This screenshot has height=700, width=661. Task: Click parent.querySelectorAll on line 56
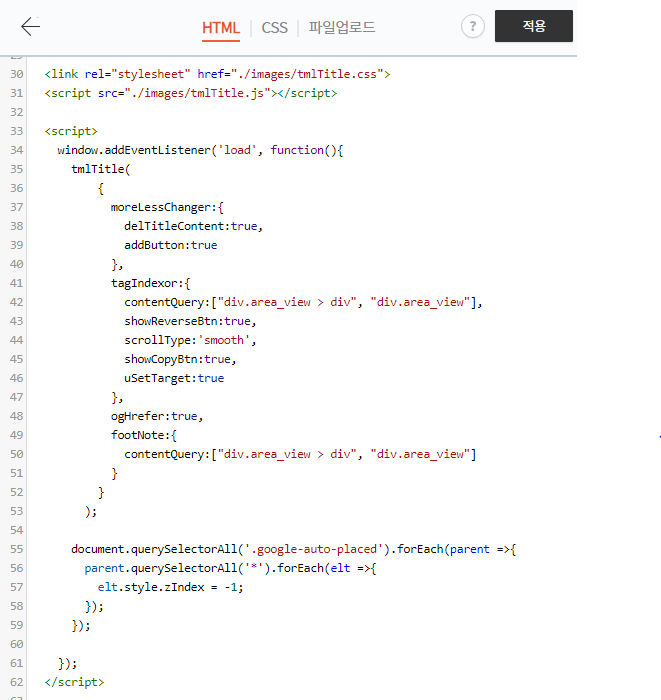pyautogui.click(x=161, y=568)
